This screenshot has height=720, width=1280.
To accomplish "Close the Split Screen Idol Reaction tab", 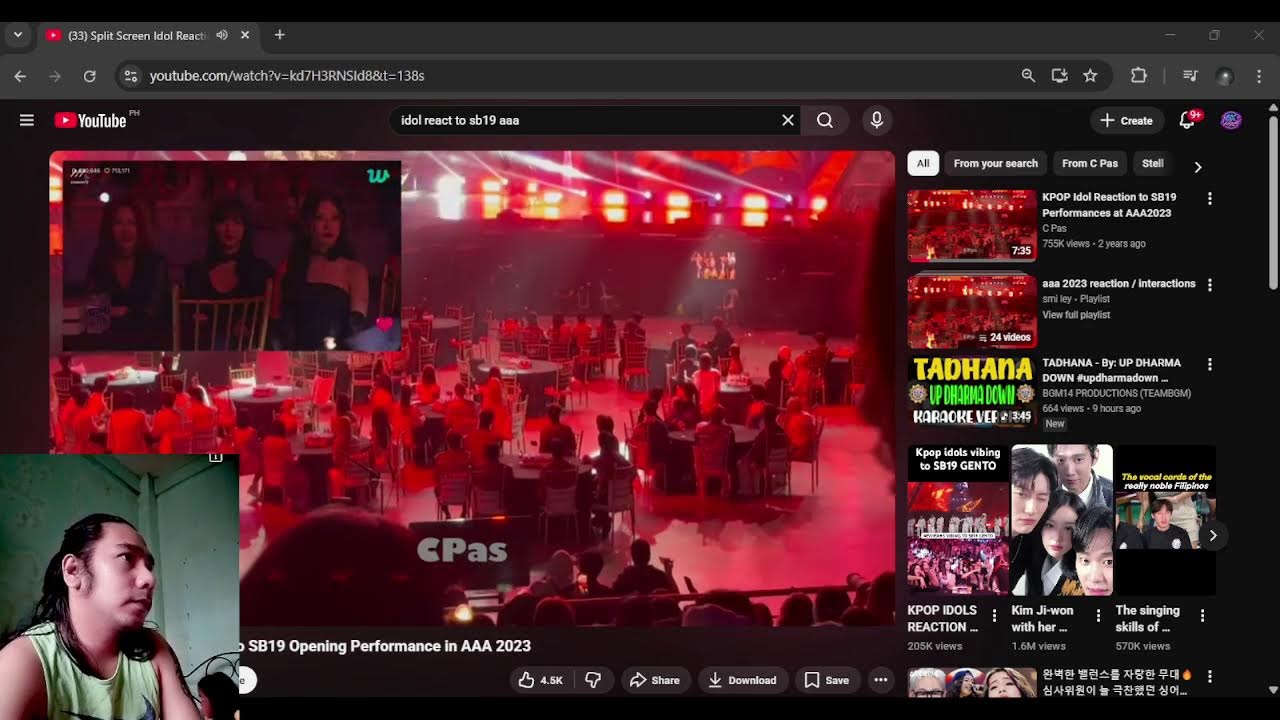I will pyautogui.click(x=245, y=35).
